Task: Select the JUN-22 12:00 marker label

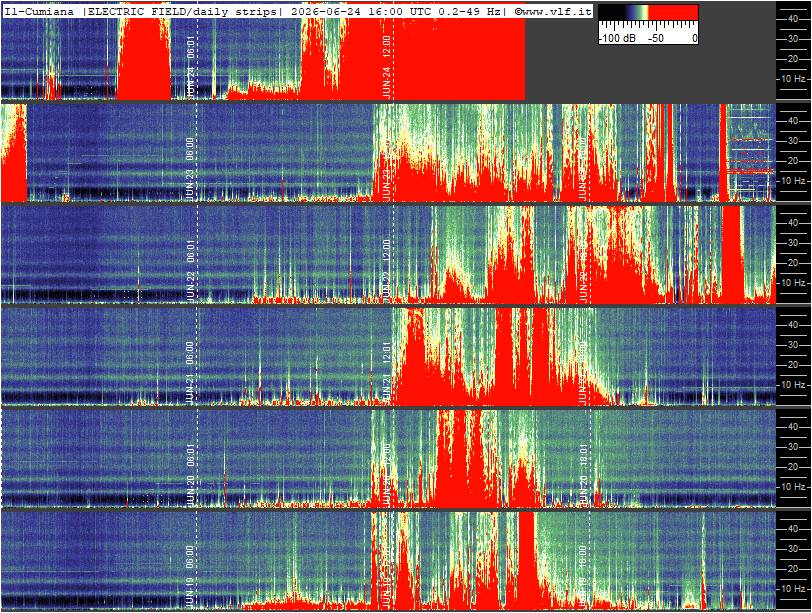Action: (387, 270)
